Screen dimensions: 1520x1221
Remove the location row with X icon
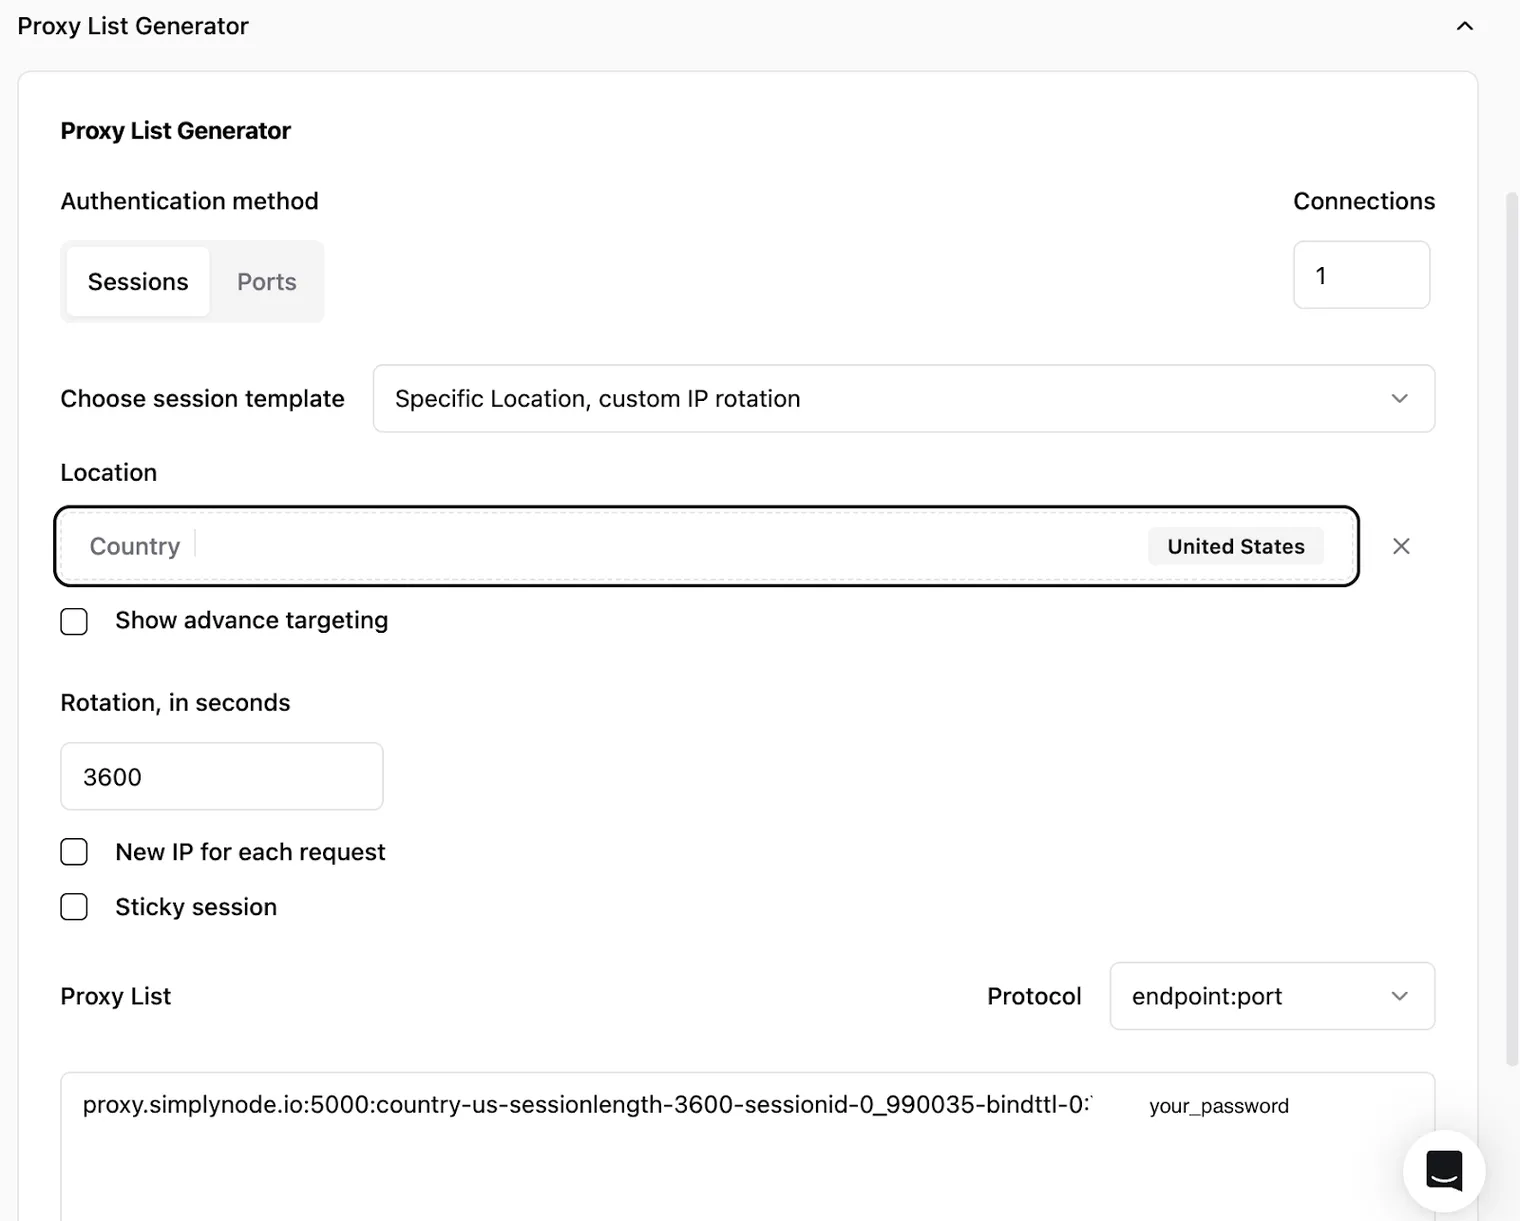click(x=1401, y=546)
